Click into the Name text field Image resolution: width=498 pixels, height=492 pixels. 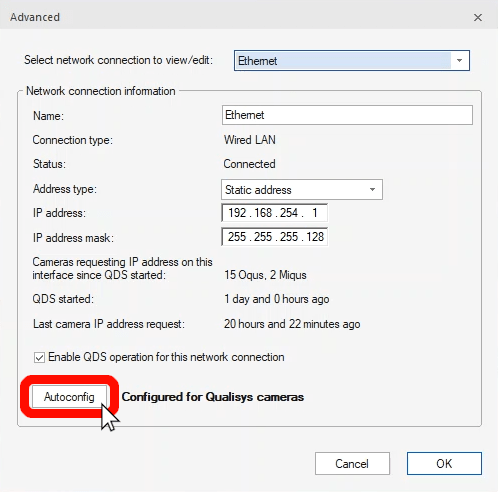point(347,115)
